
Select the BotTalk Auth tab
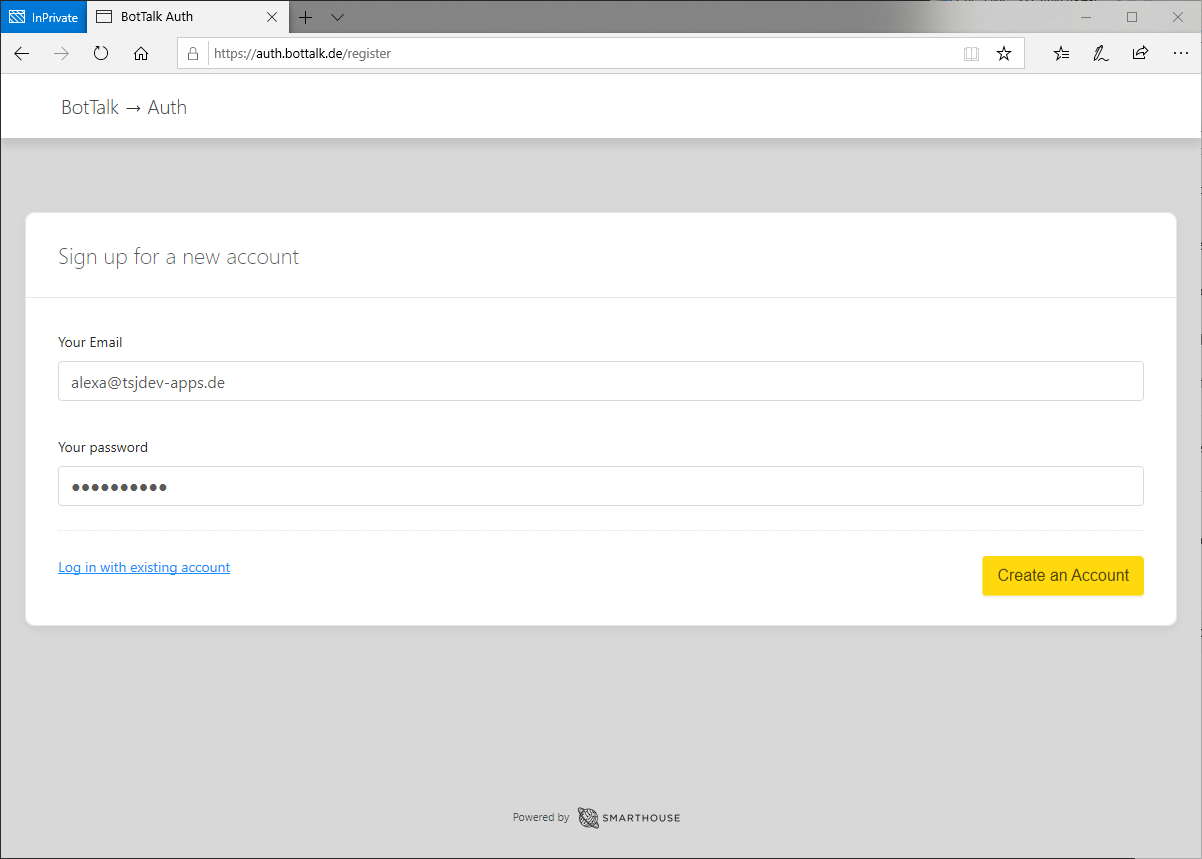170,17
